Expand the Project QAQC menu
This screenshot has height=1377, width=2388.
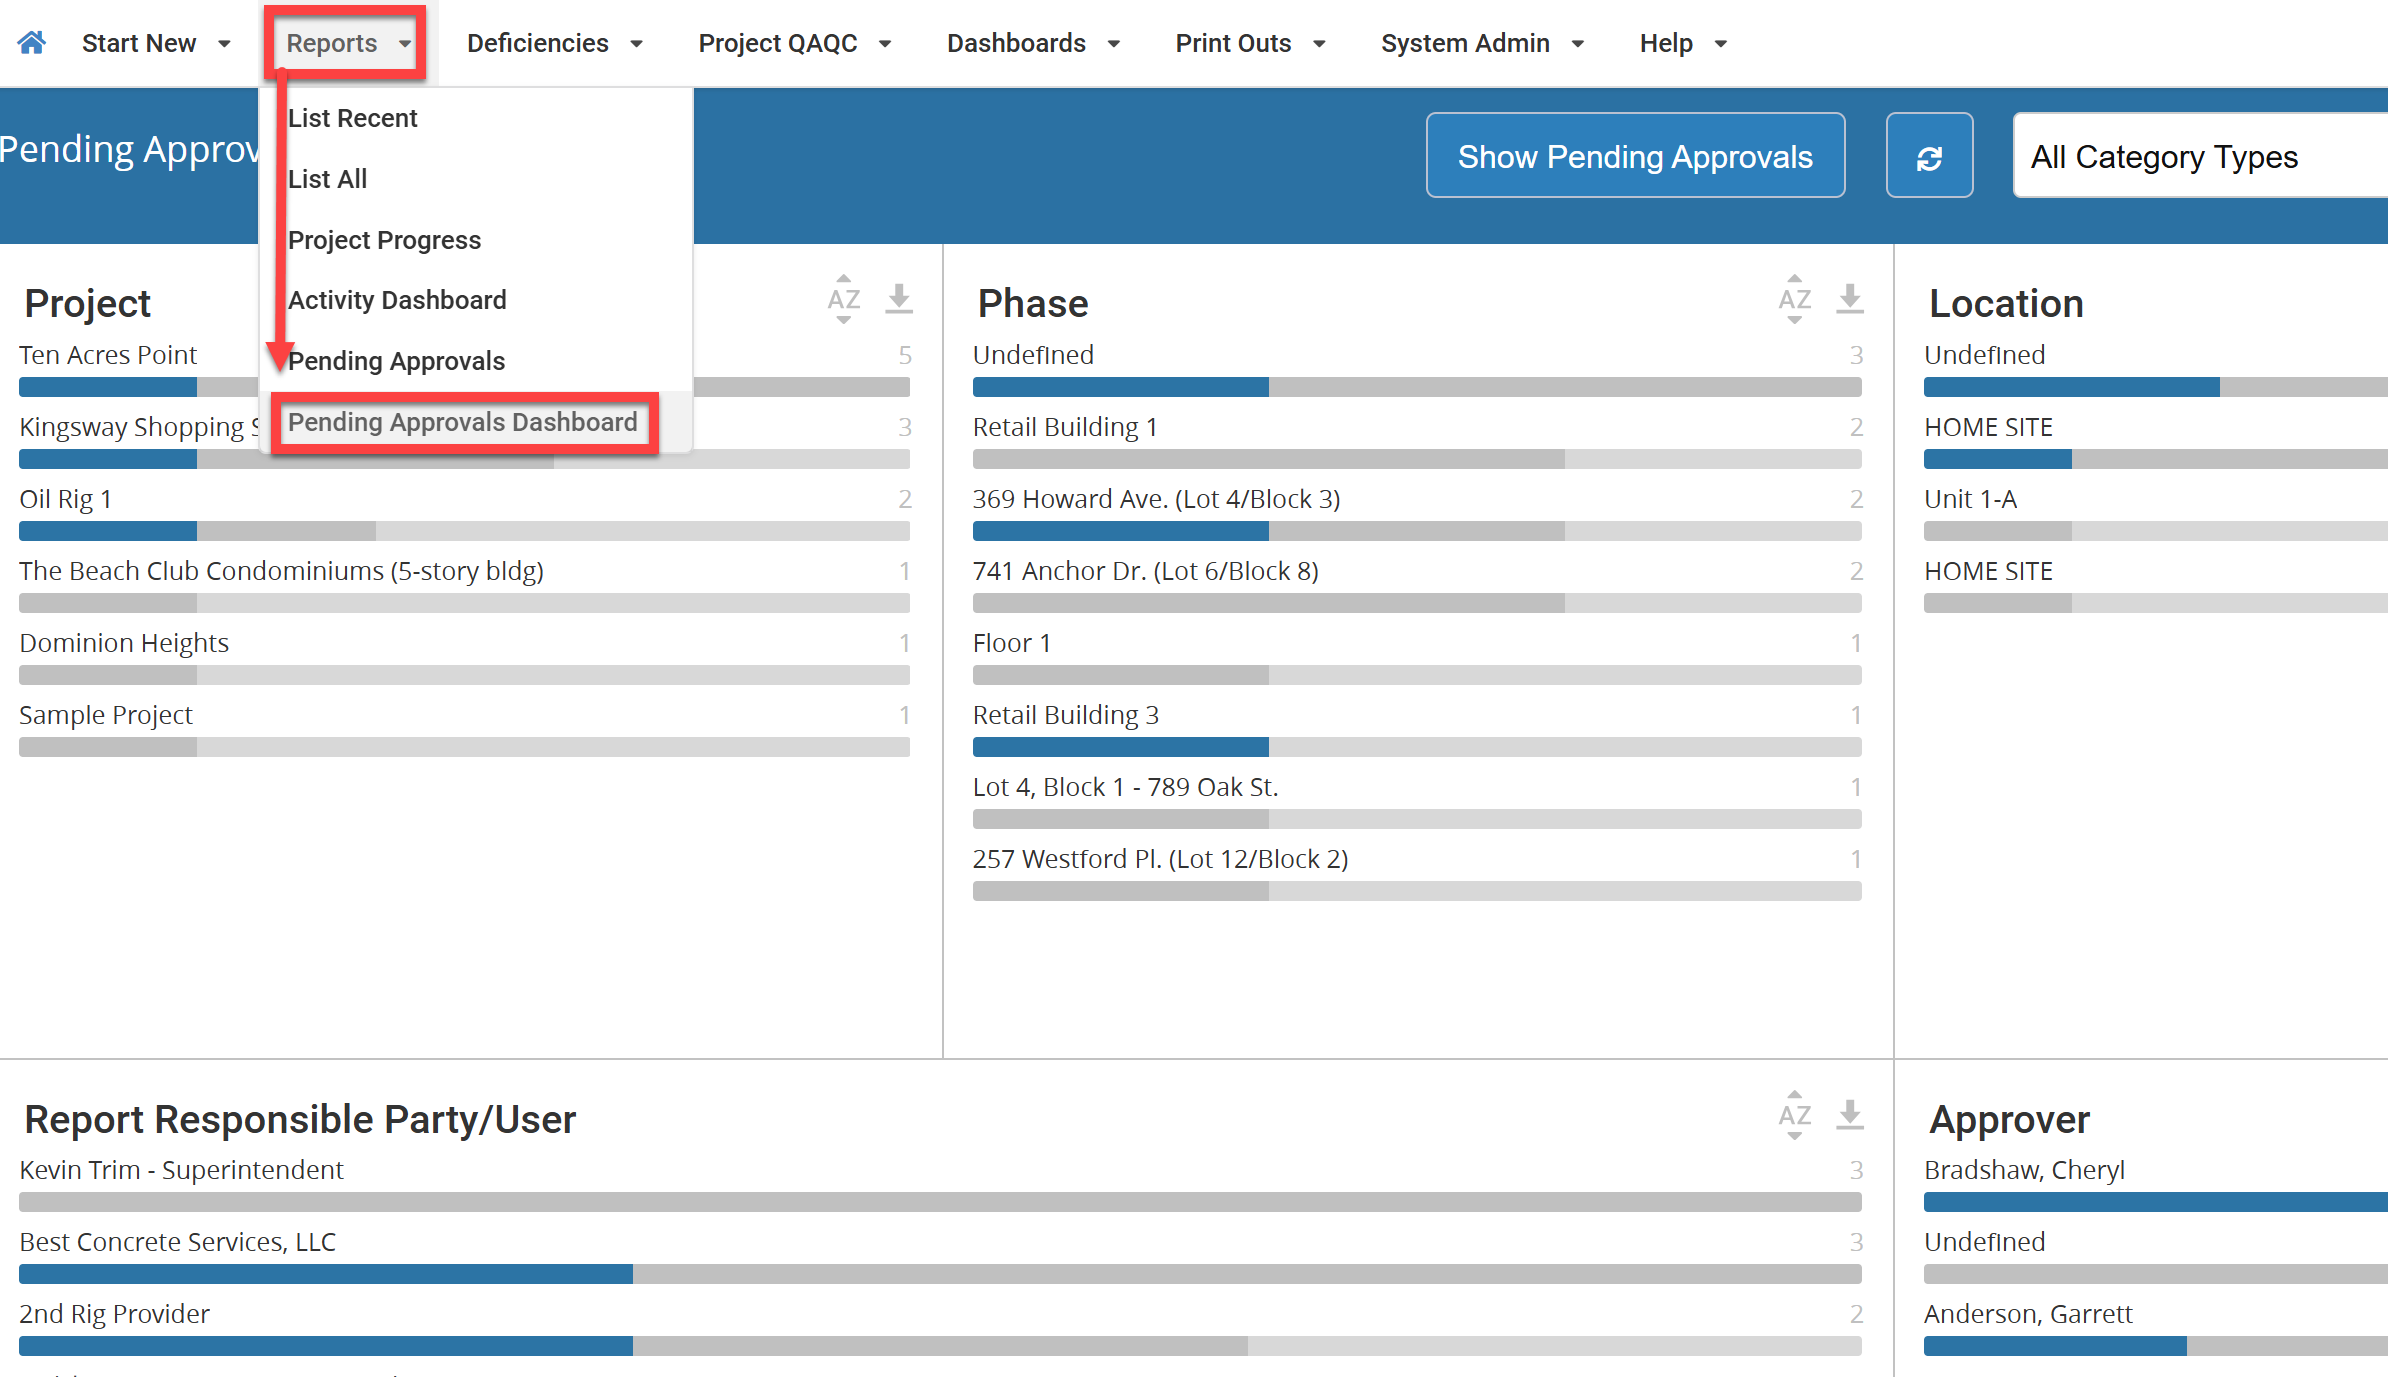coord(795,43)
